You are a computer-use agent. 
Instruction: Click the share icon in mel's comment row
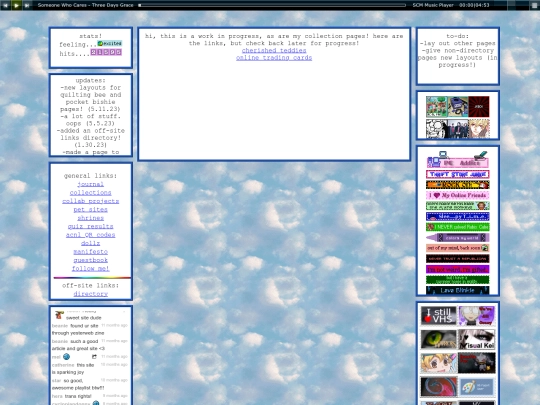pos(94,357)
